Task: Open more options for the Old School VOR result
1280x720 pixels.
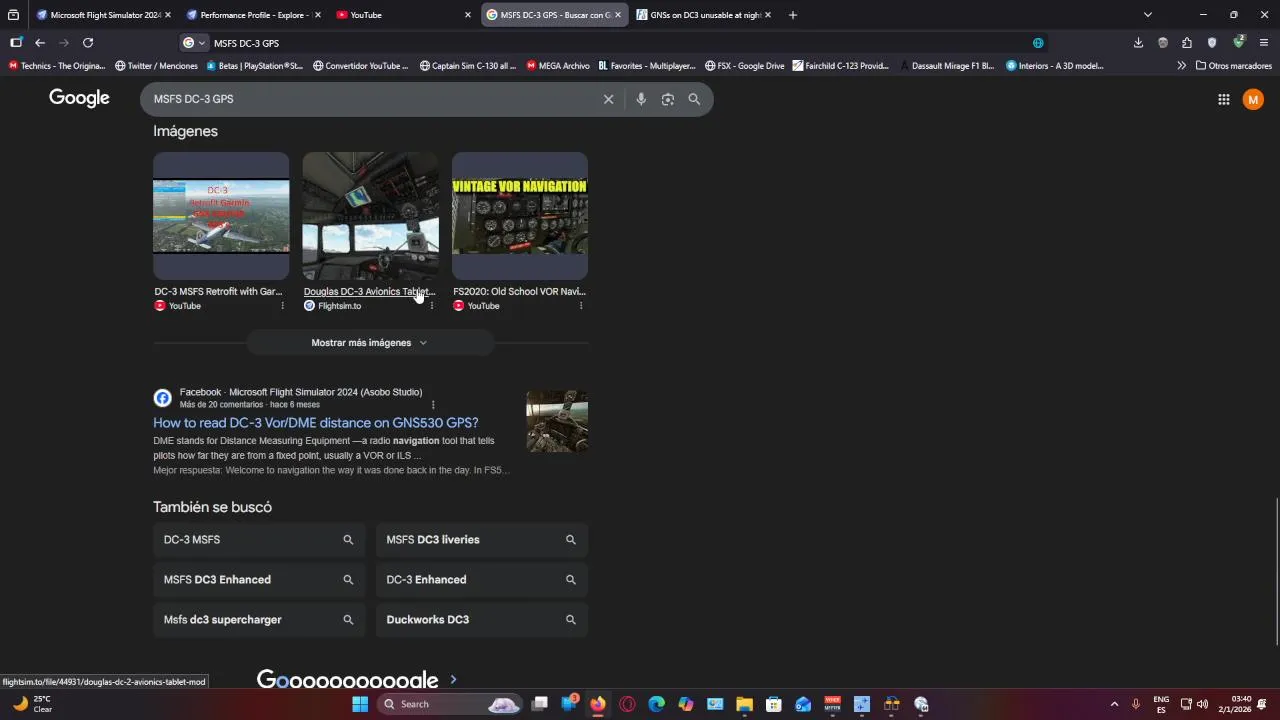Action: pyautogui.click(x=581, y=306)
